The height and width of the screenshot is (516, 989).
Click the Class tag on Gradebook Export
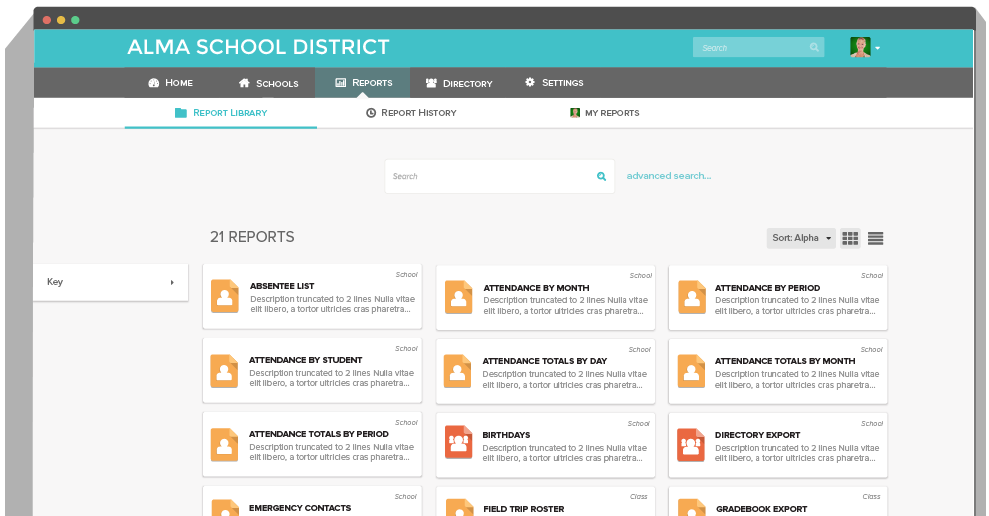click(x=871, y=497)
